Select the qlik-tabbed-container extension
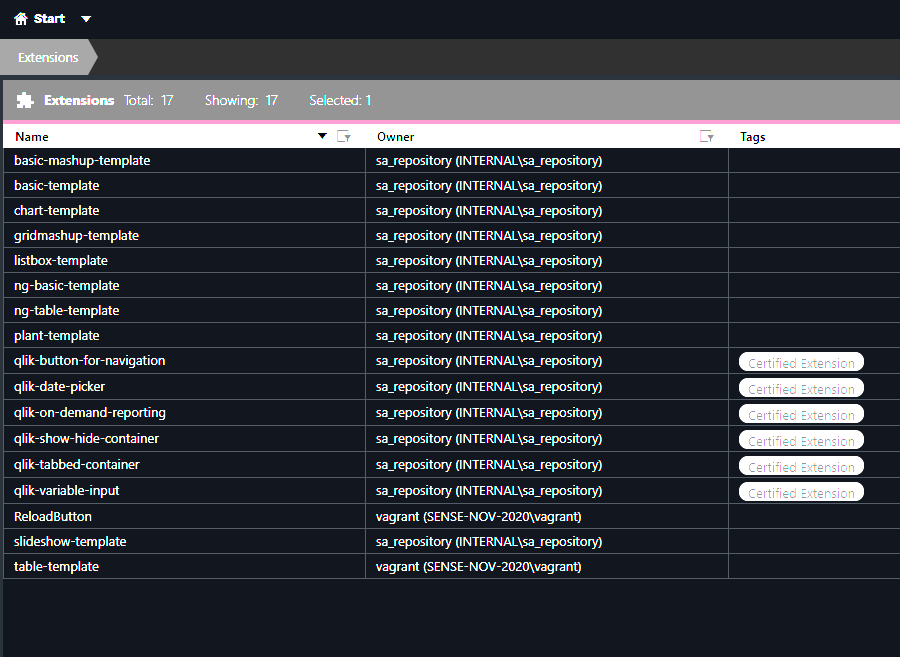Image resolution: width=900 pixels, height=657 pixels. coord(77,465)
